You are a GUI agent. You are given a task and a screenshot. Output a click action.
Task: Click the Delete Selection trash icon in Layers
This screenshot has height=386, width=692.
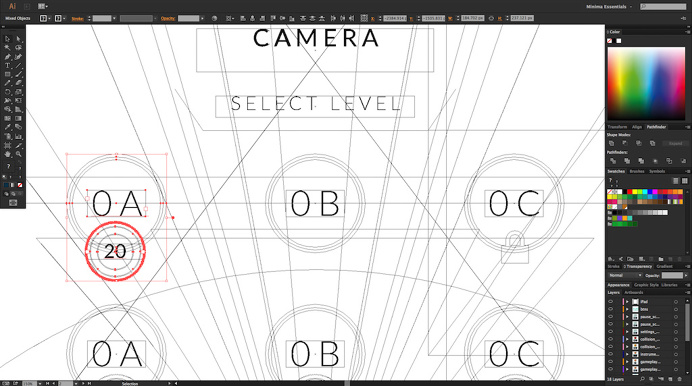(x=680, y=379)
